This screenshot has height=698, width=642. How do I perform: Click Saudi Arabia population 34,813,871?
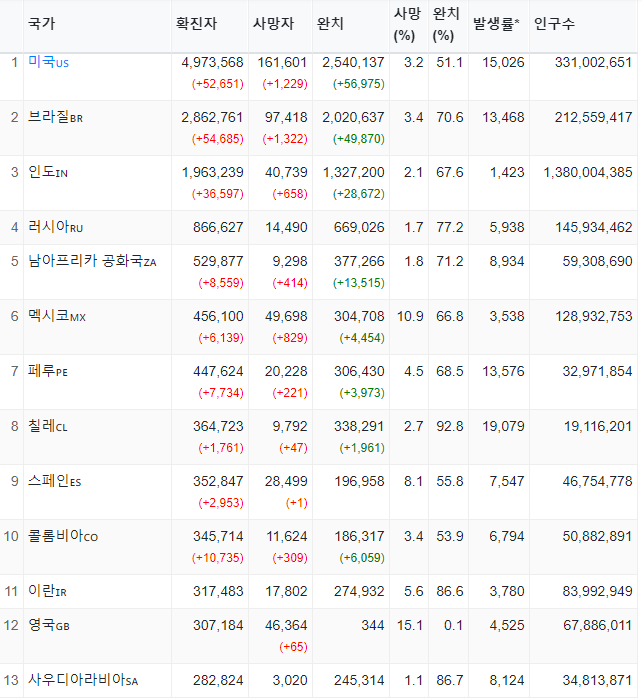(597, 681)
